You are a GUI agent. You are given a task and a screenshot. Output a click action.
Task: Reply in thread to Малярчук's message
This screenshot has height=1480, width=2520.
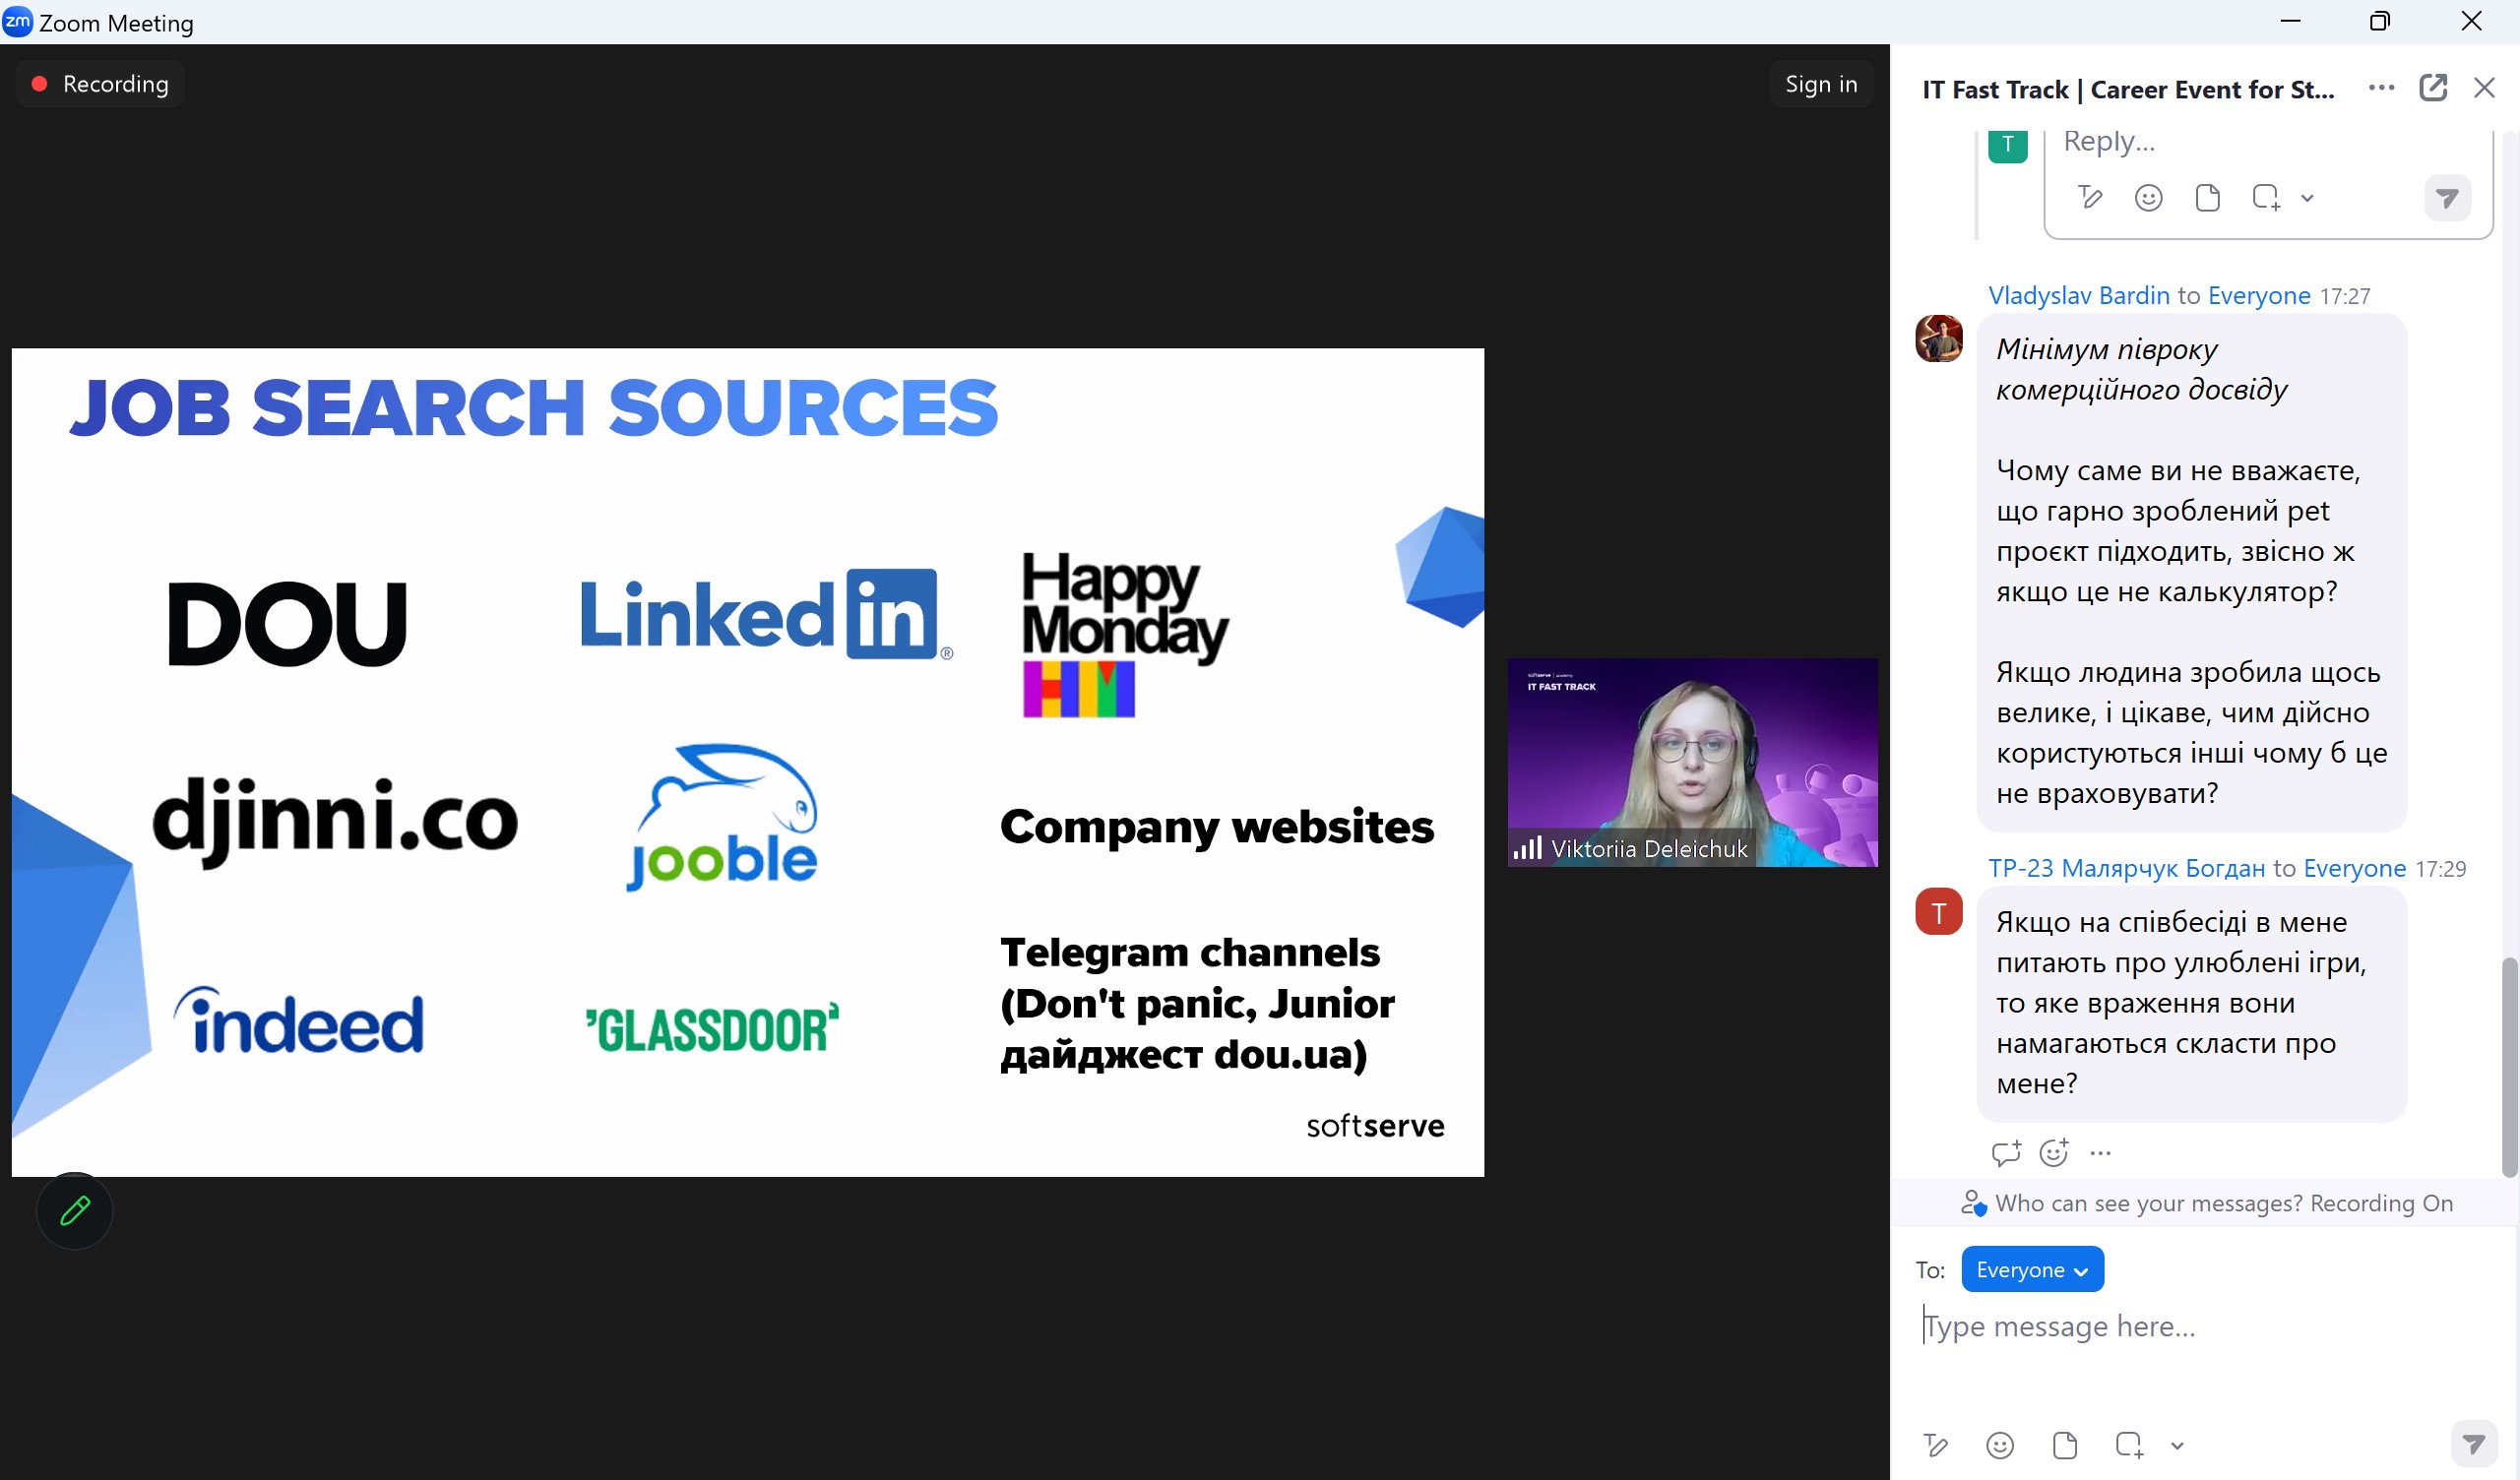[2005, 1153]
